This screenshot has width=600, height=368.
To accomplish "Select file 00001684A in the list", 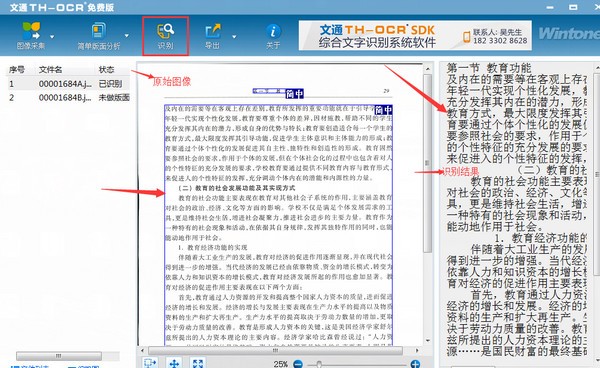I will (69, 84).
